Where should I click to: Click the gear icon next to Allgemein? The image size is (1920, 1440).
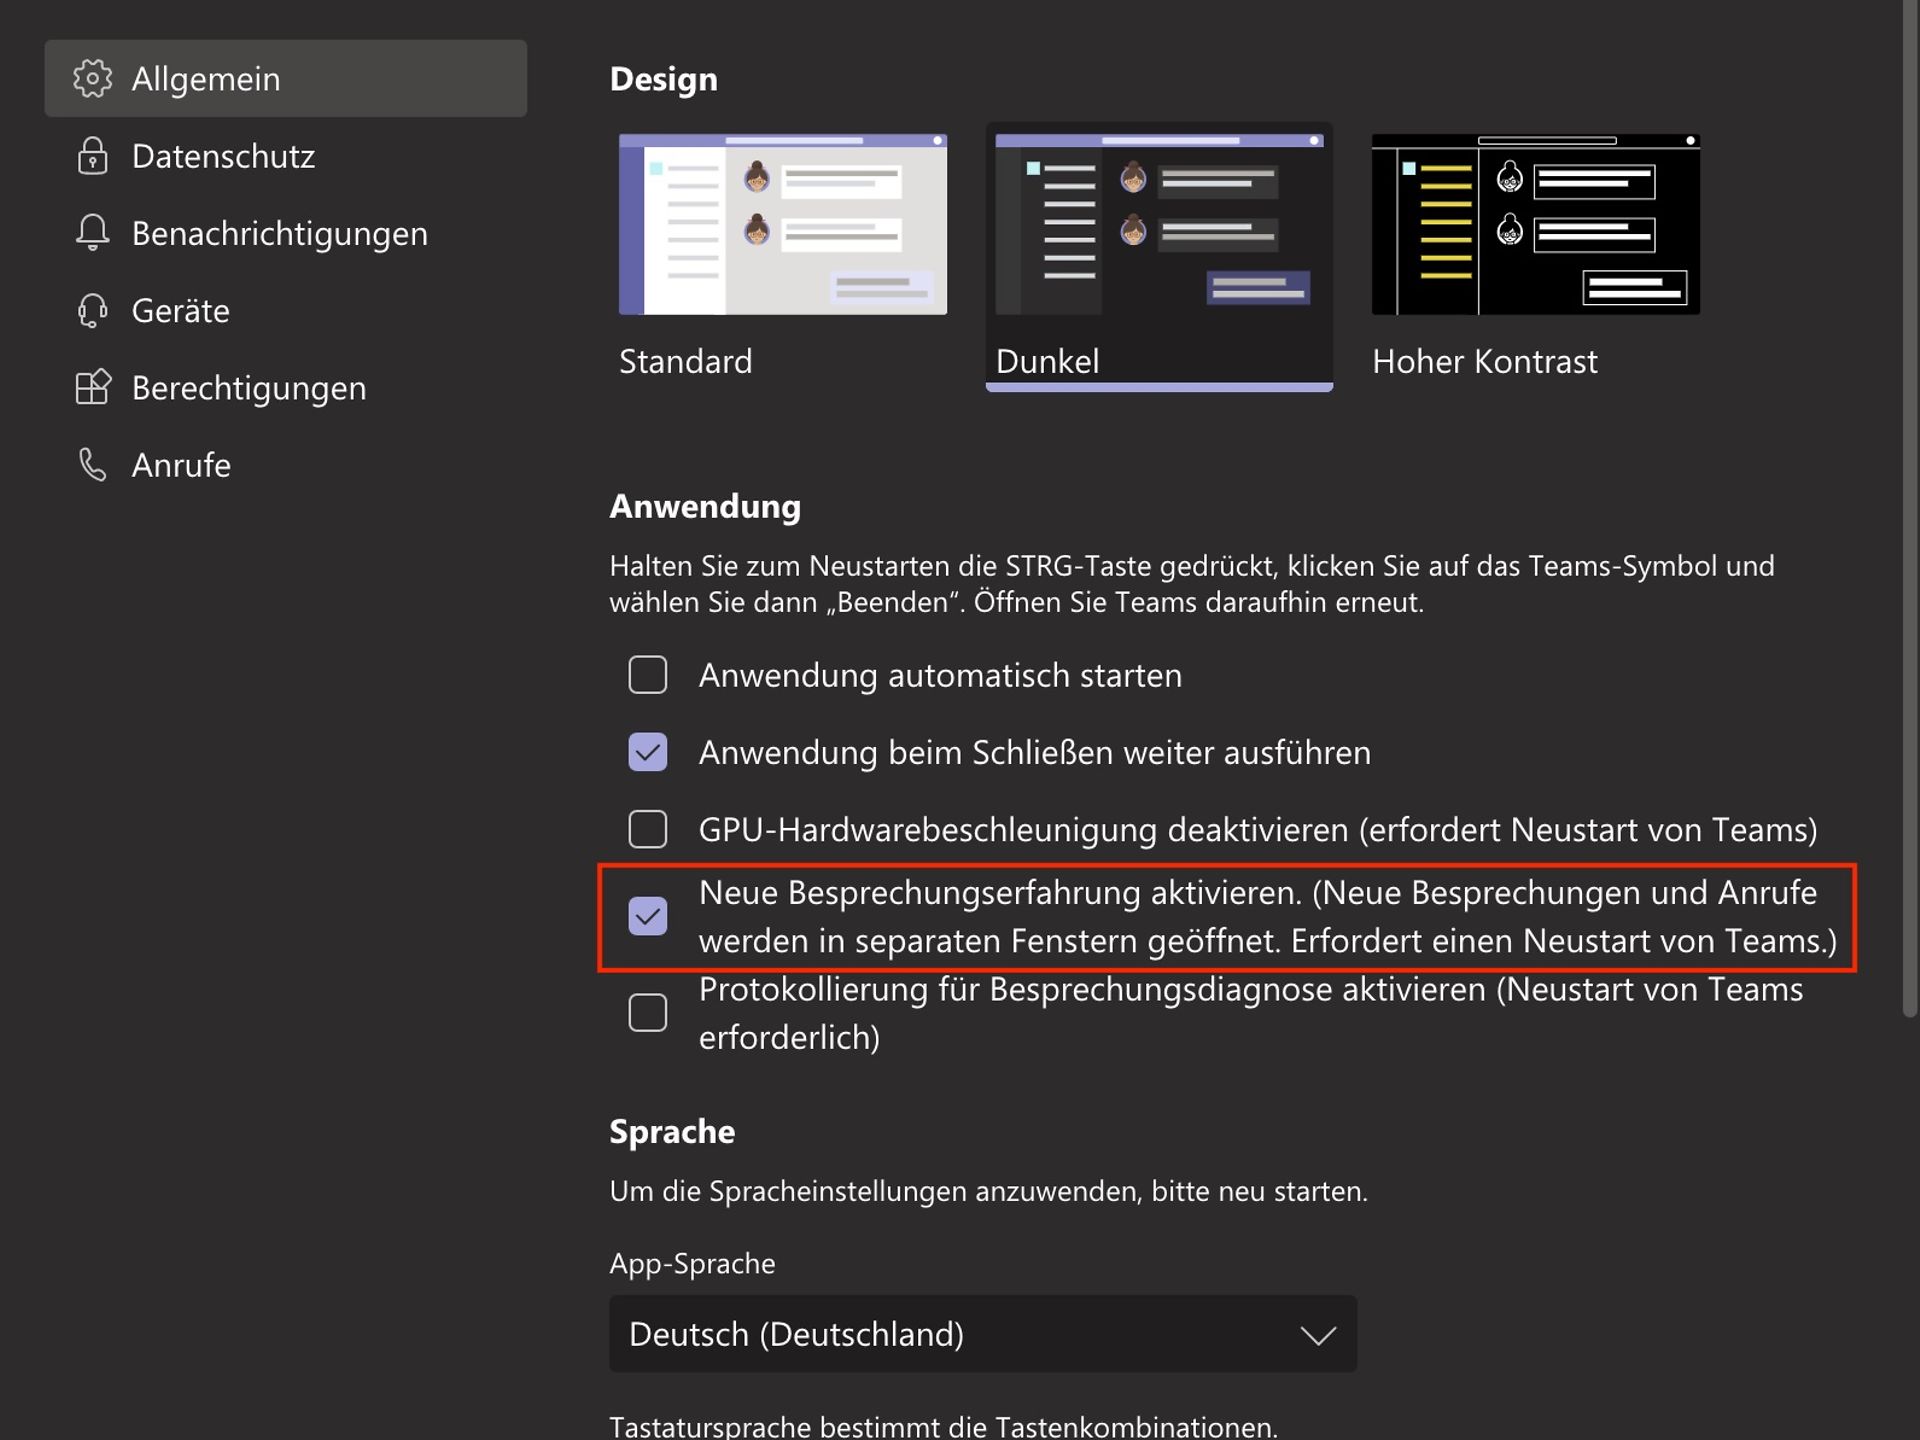point(92,78)
